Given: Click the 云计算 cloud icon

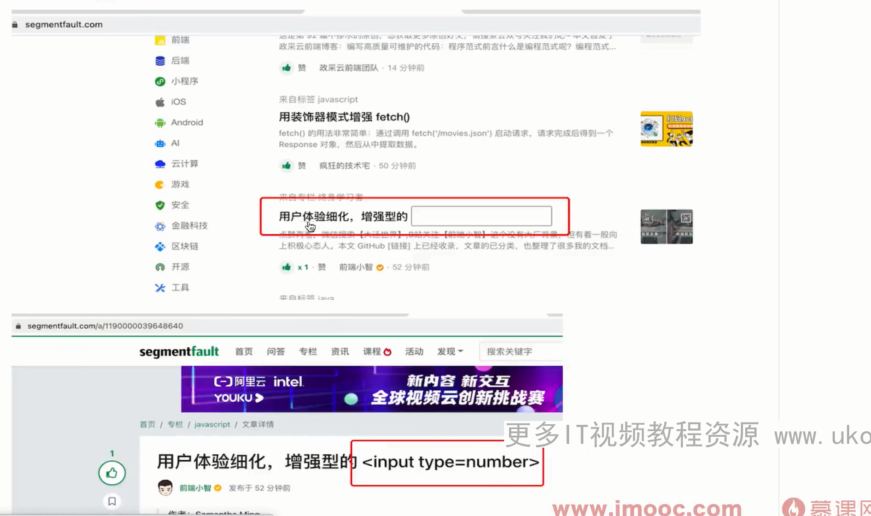Looking at the screenshot, I should (x=160, y=164).
